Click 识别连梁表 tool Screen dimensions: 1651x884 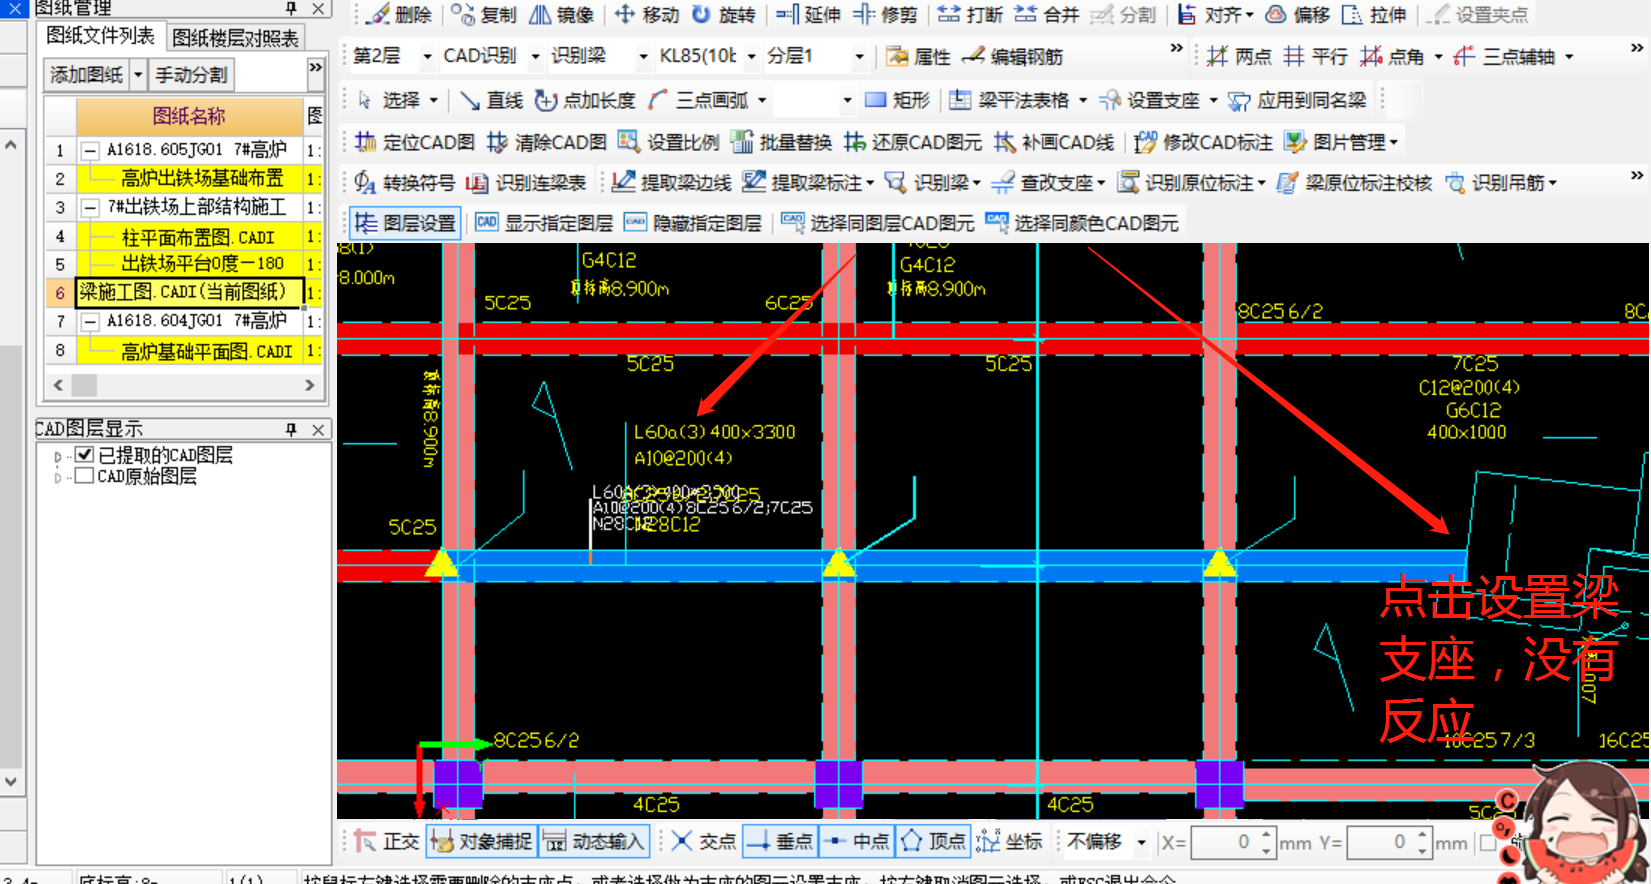526,182
